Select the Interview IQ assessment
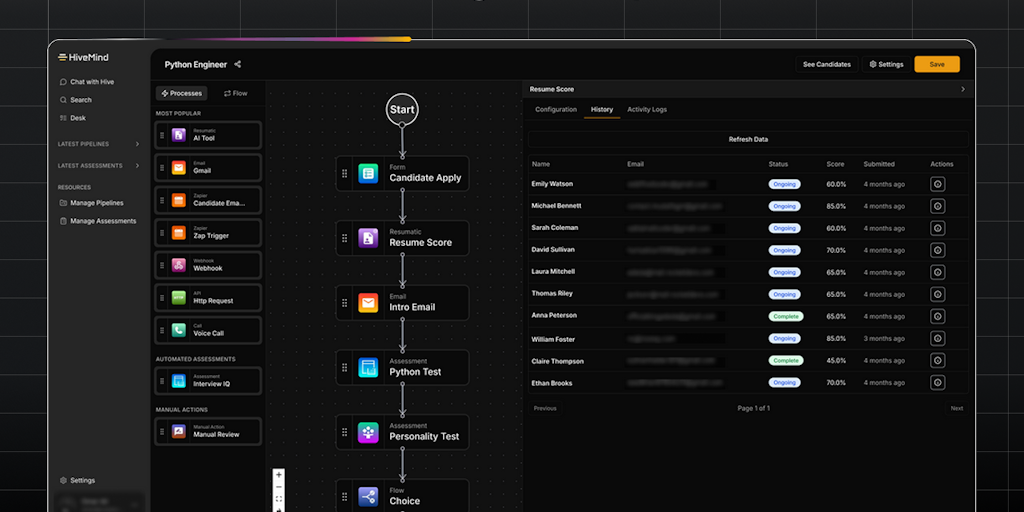The width and height of the screenshot is (1024, 512). [x=208, y=381]
